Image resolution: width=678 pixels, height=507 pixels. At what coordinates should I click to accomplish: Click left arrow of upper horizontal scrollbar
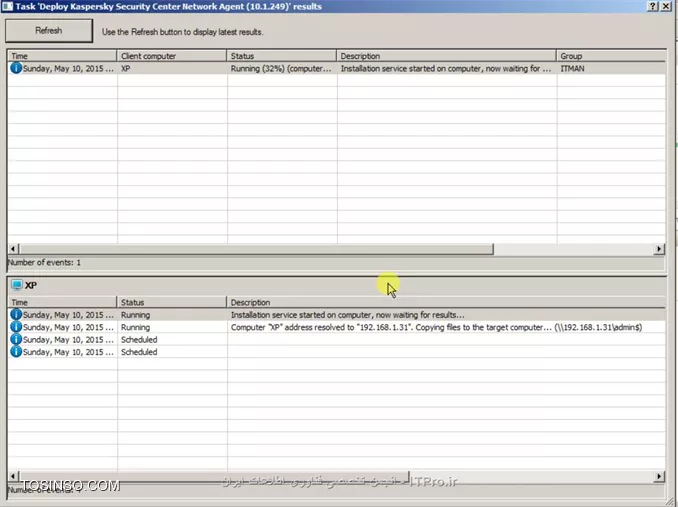click(13, 249)
